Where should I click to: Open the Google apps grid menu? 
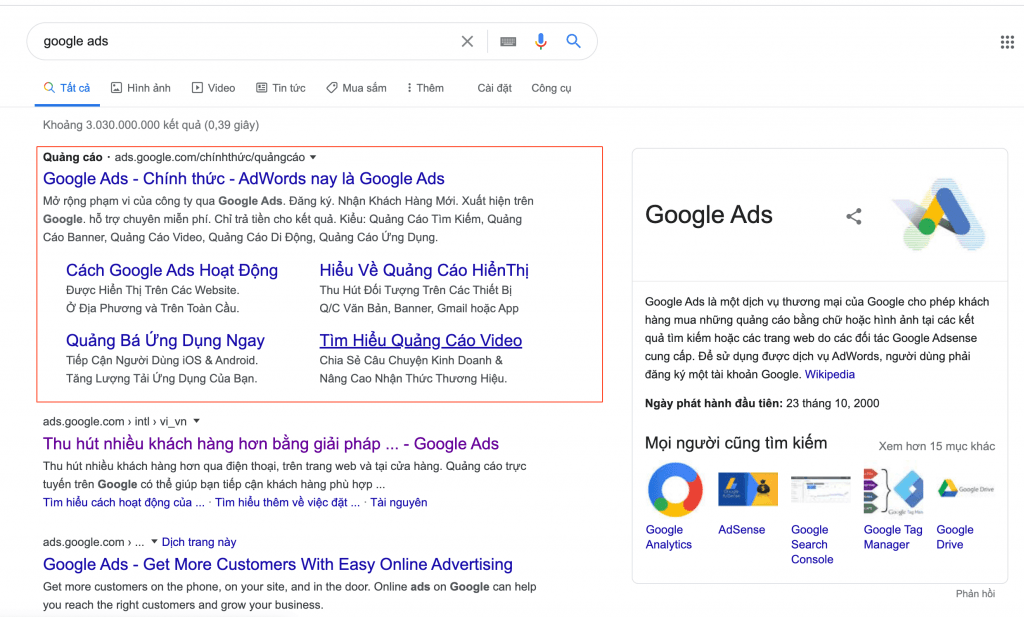[x=1007, y=42]
